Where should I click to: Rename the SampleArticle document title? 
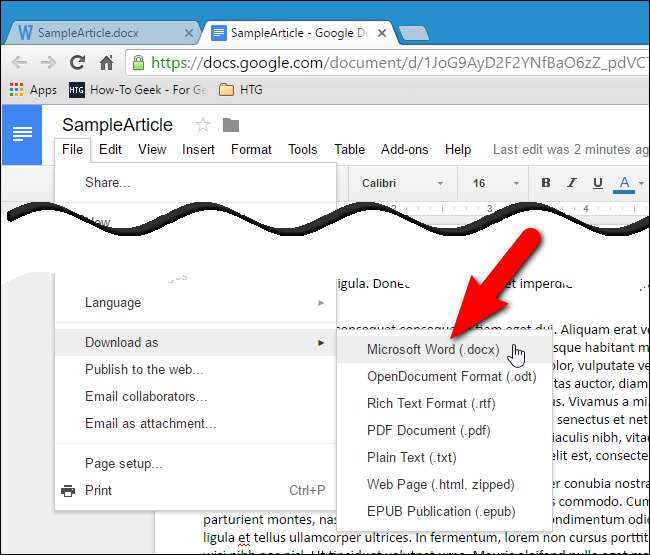tap(117, 125)
